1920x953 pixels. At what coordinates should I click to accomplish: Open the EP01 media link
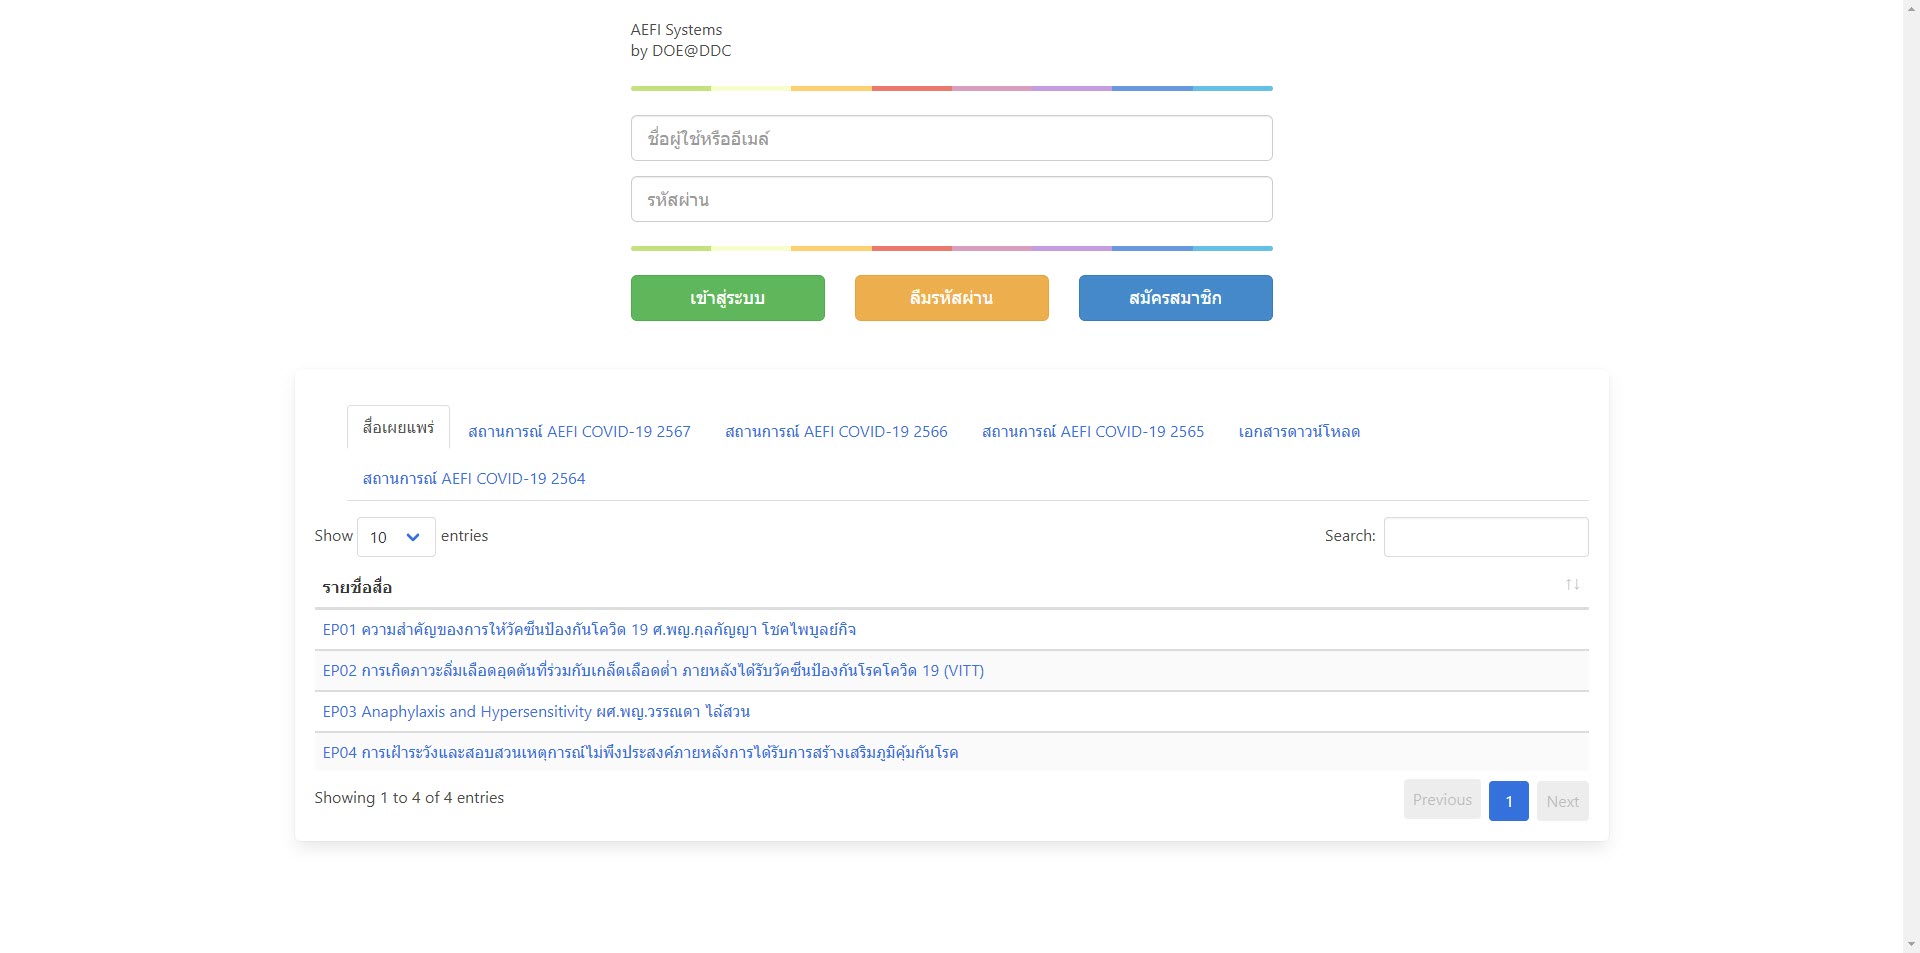click(x=589, y=630)
